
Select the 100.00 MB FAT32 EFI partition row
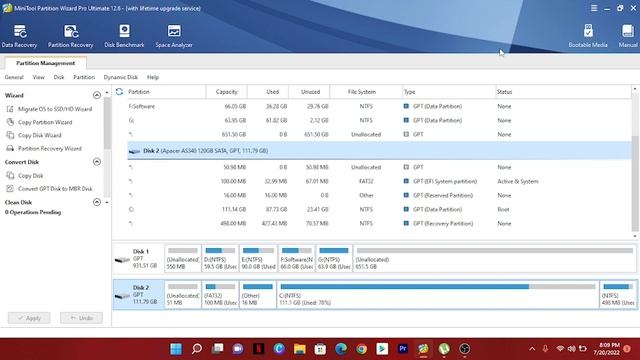379,181
